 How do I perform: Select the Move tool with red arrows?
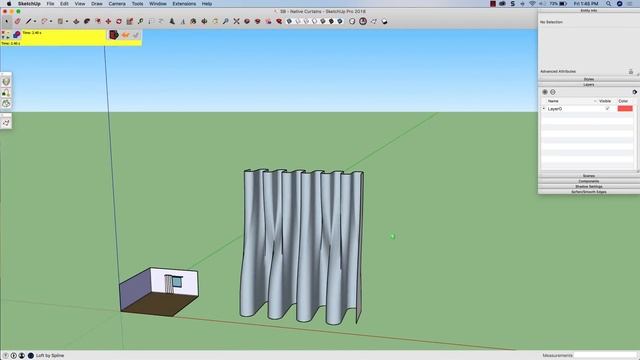point(108,21)
